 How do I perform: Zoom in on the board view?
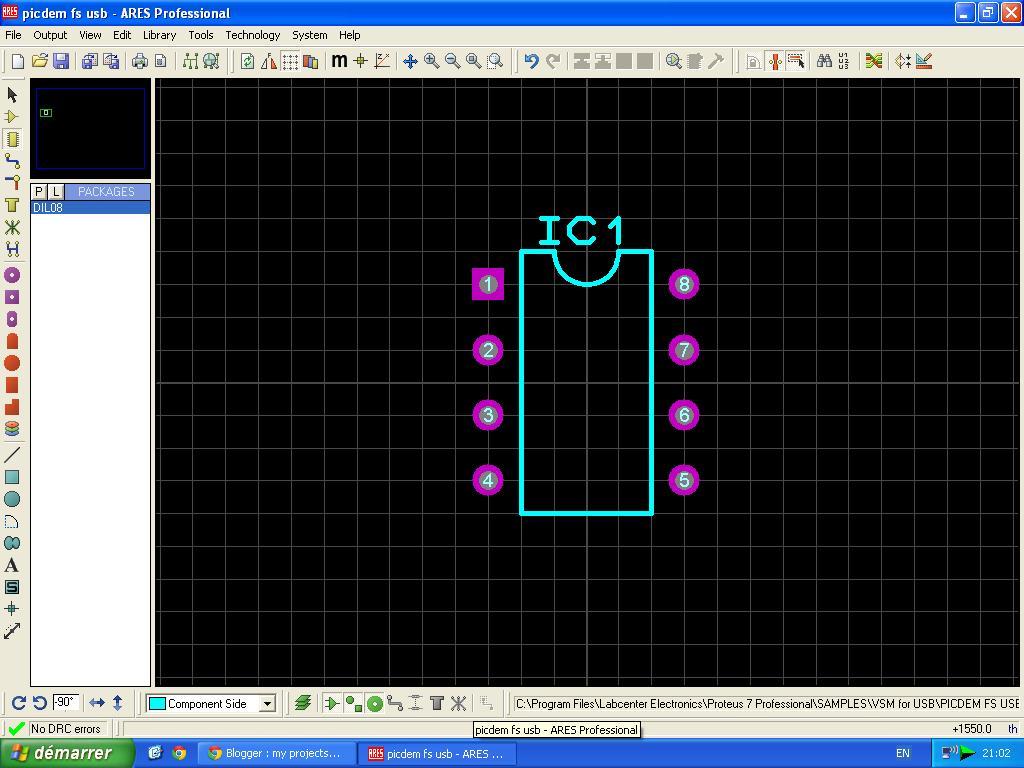432,61
